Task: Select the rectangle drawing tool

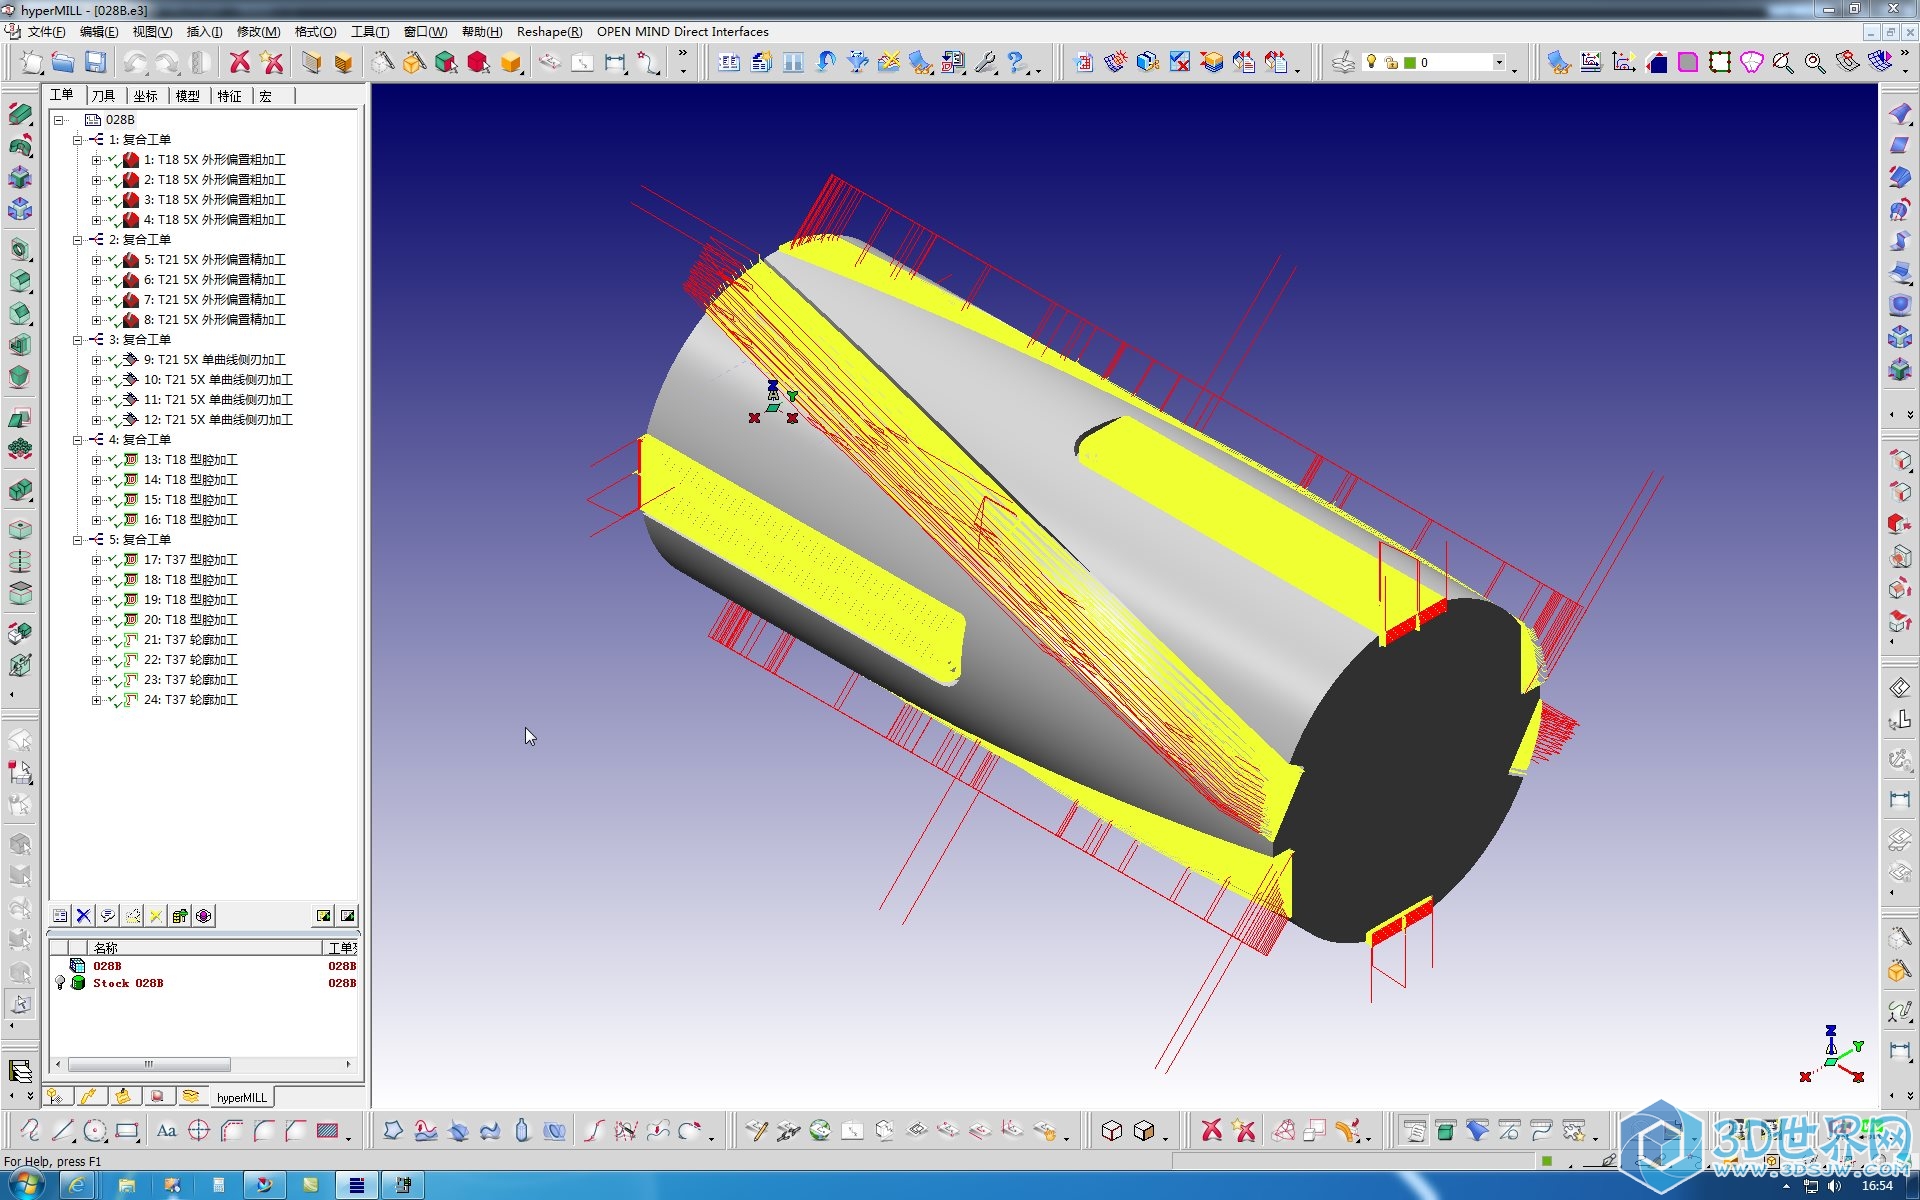Action: click(127, 1131)
